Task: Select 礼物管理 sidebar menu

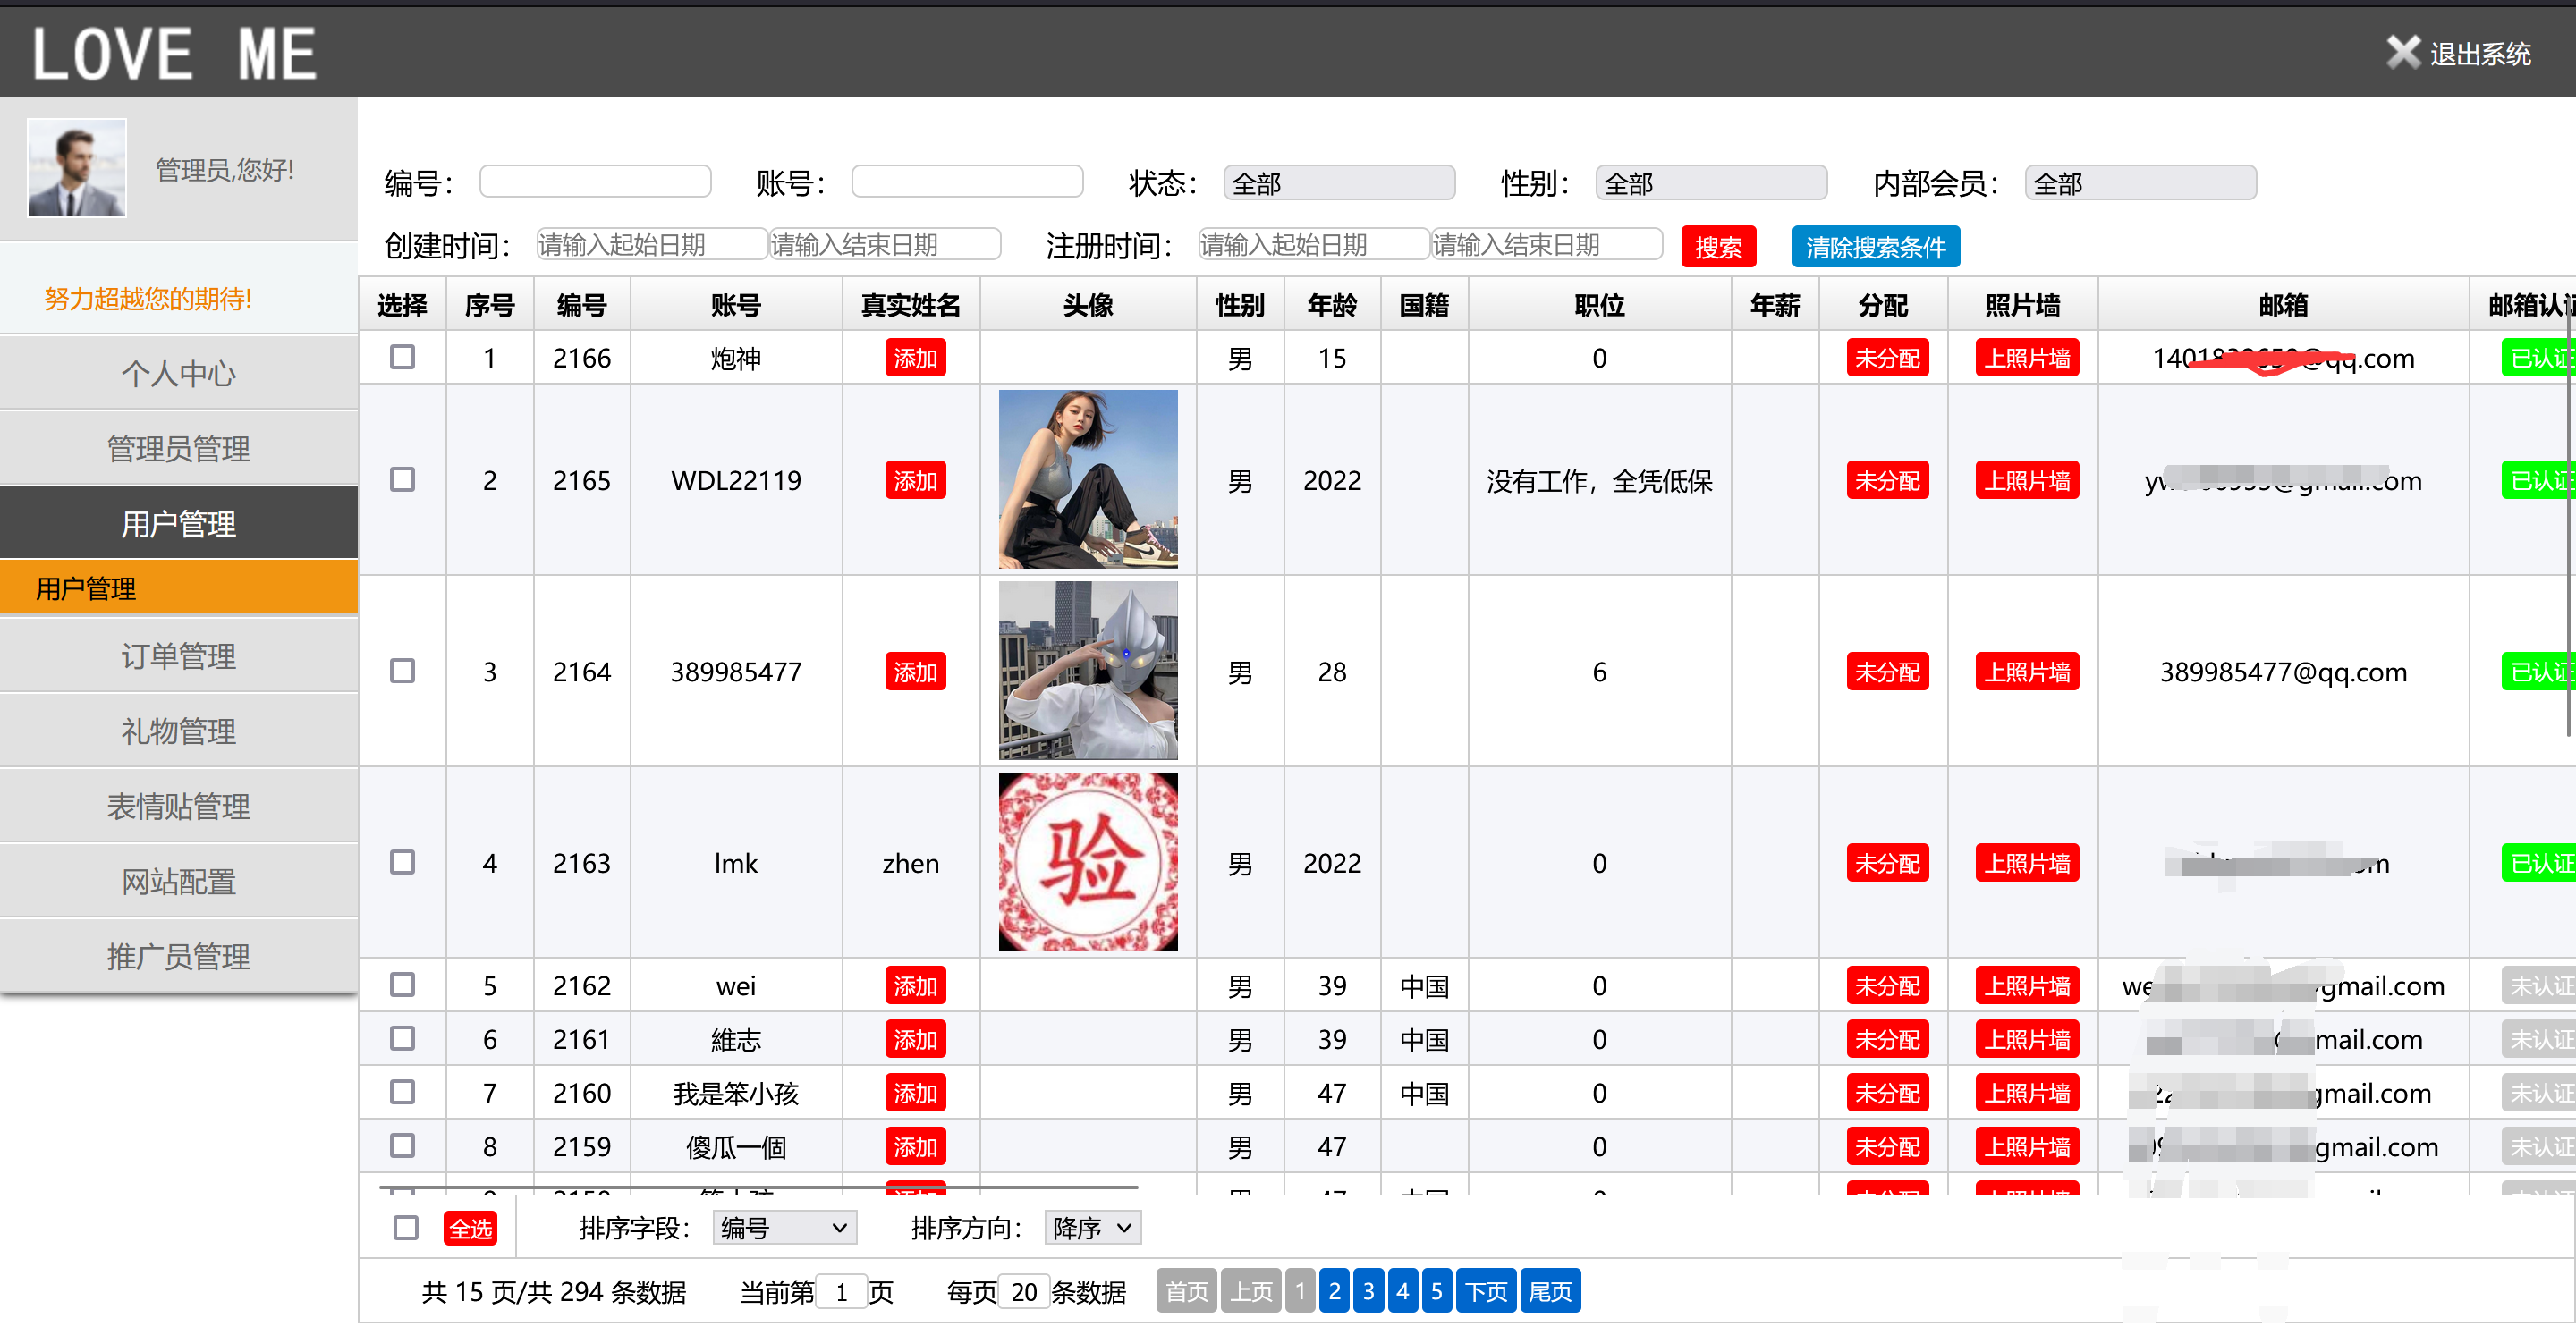Action: pos(178,731)
